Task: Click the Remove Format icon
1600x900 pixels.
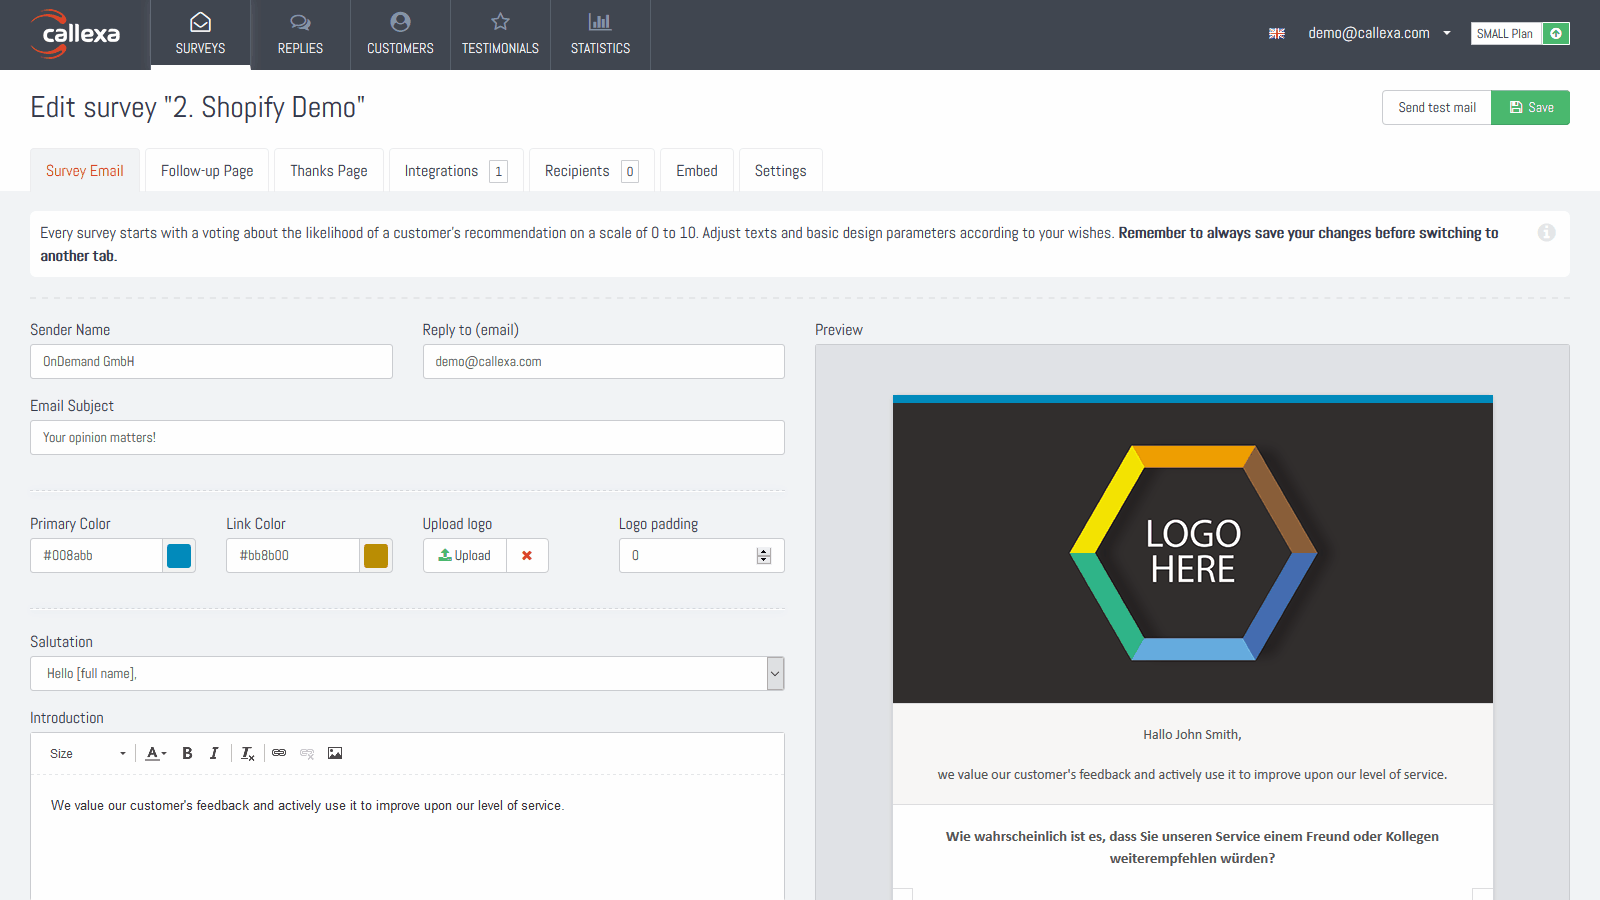Action: click(247, 753)
